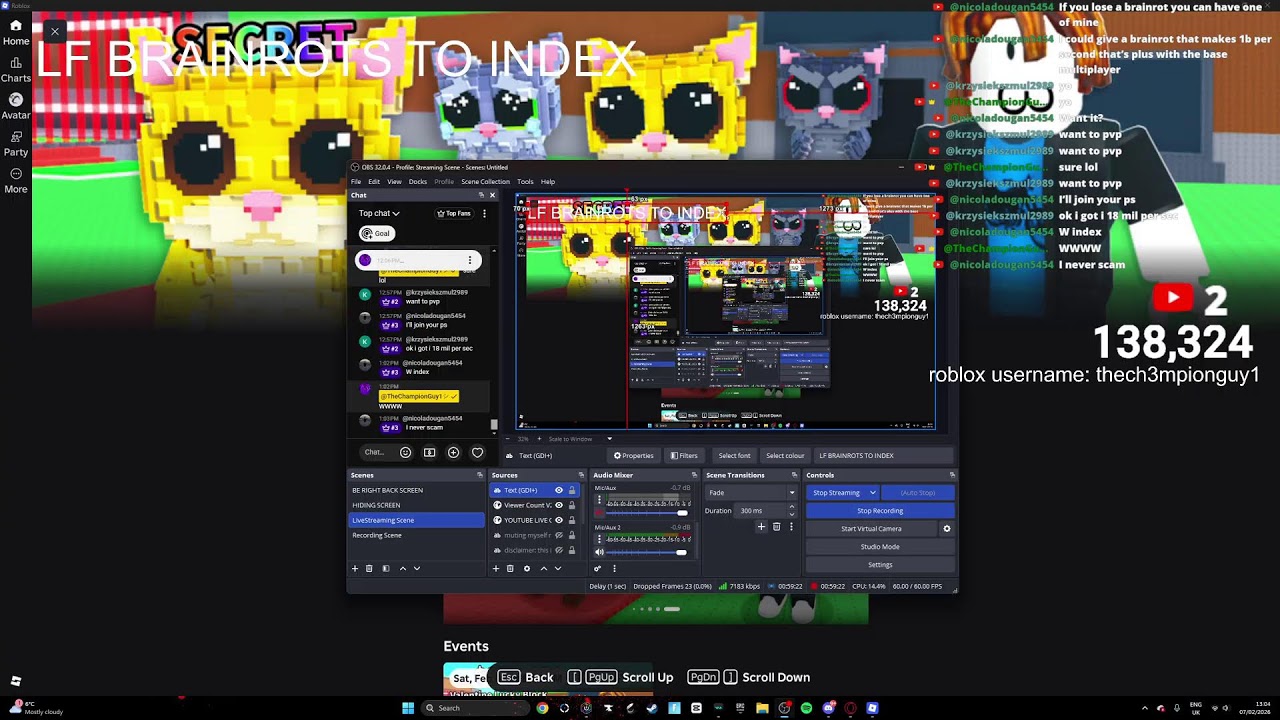Open Stop Streaming dropdown arrow

[873, 492]
